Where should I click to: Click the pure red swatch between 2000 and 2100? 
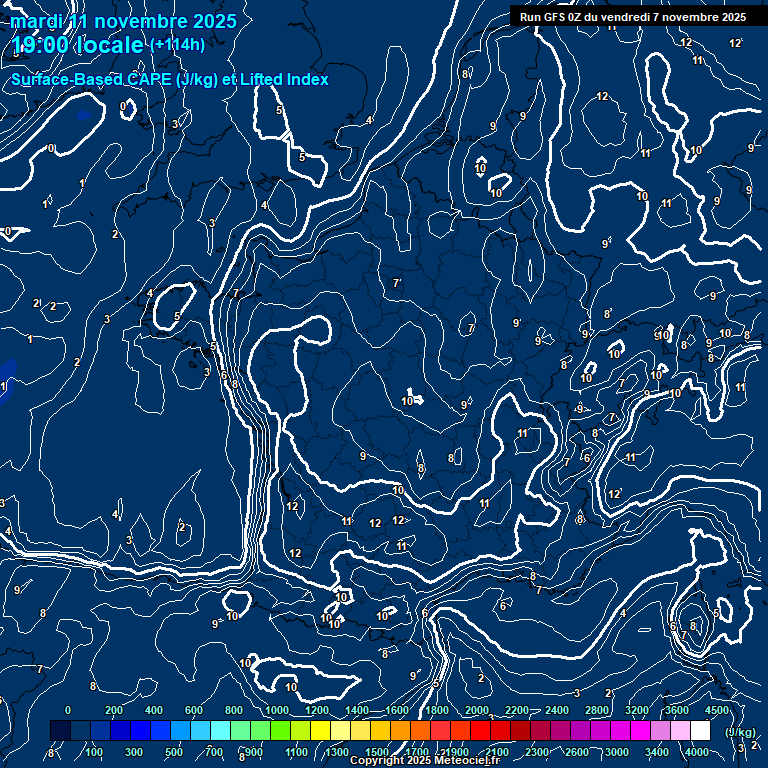(480, 730)
